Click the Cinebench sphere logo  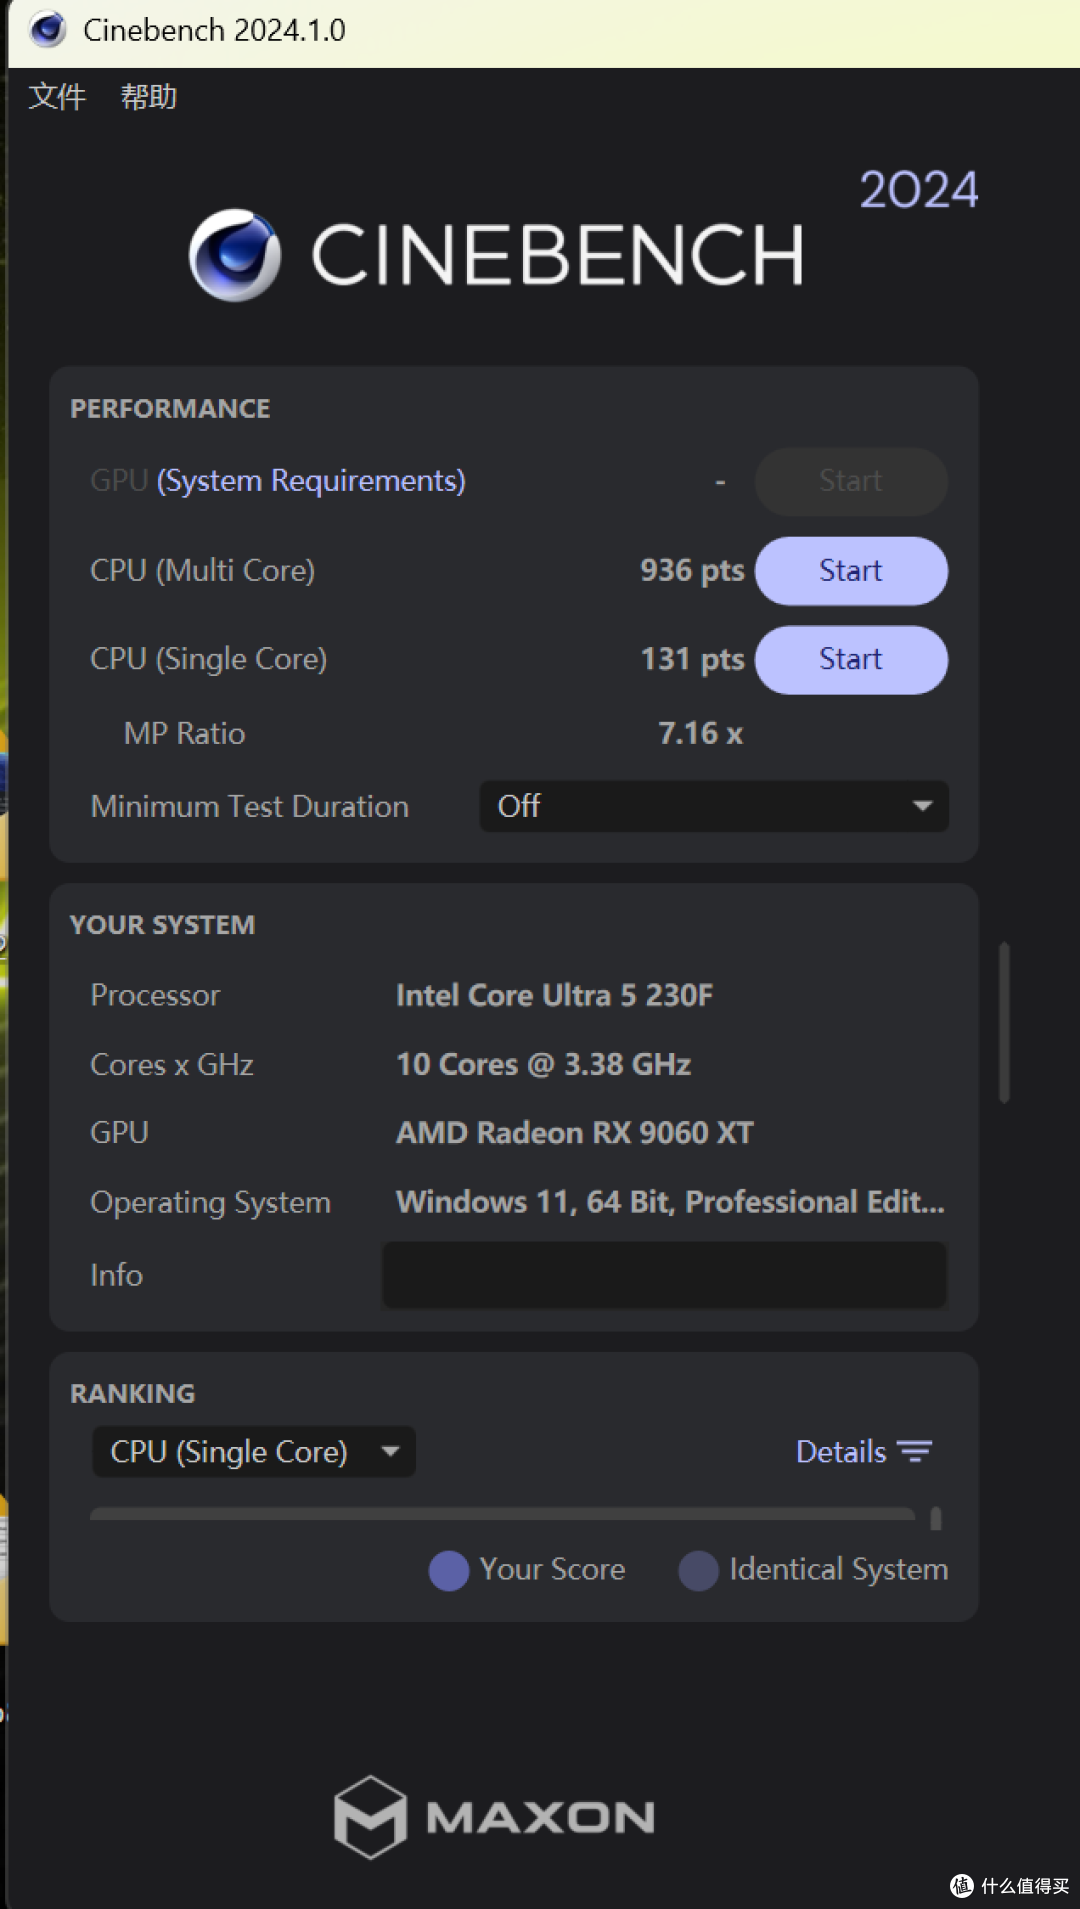point(235,255)
